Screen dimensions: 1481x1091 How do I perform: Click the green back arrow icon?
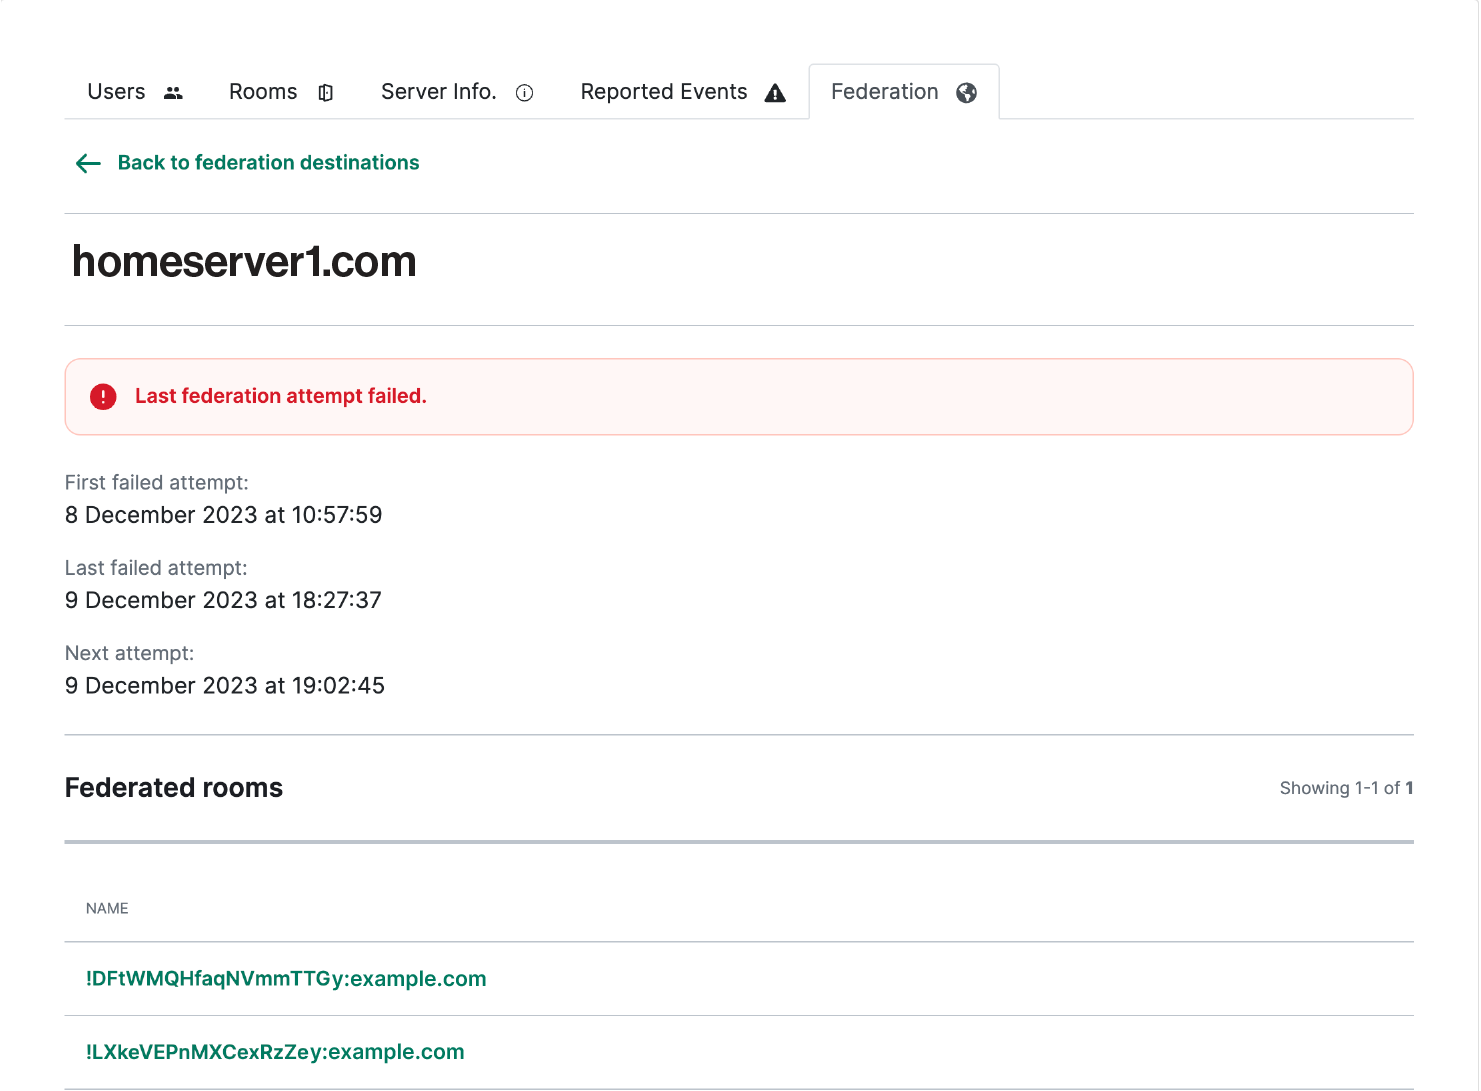point(88,163)
